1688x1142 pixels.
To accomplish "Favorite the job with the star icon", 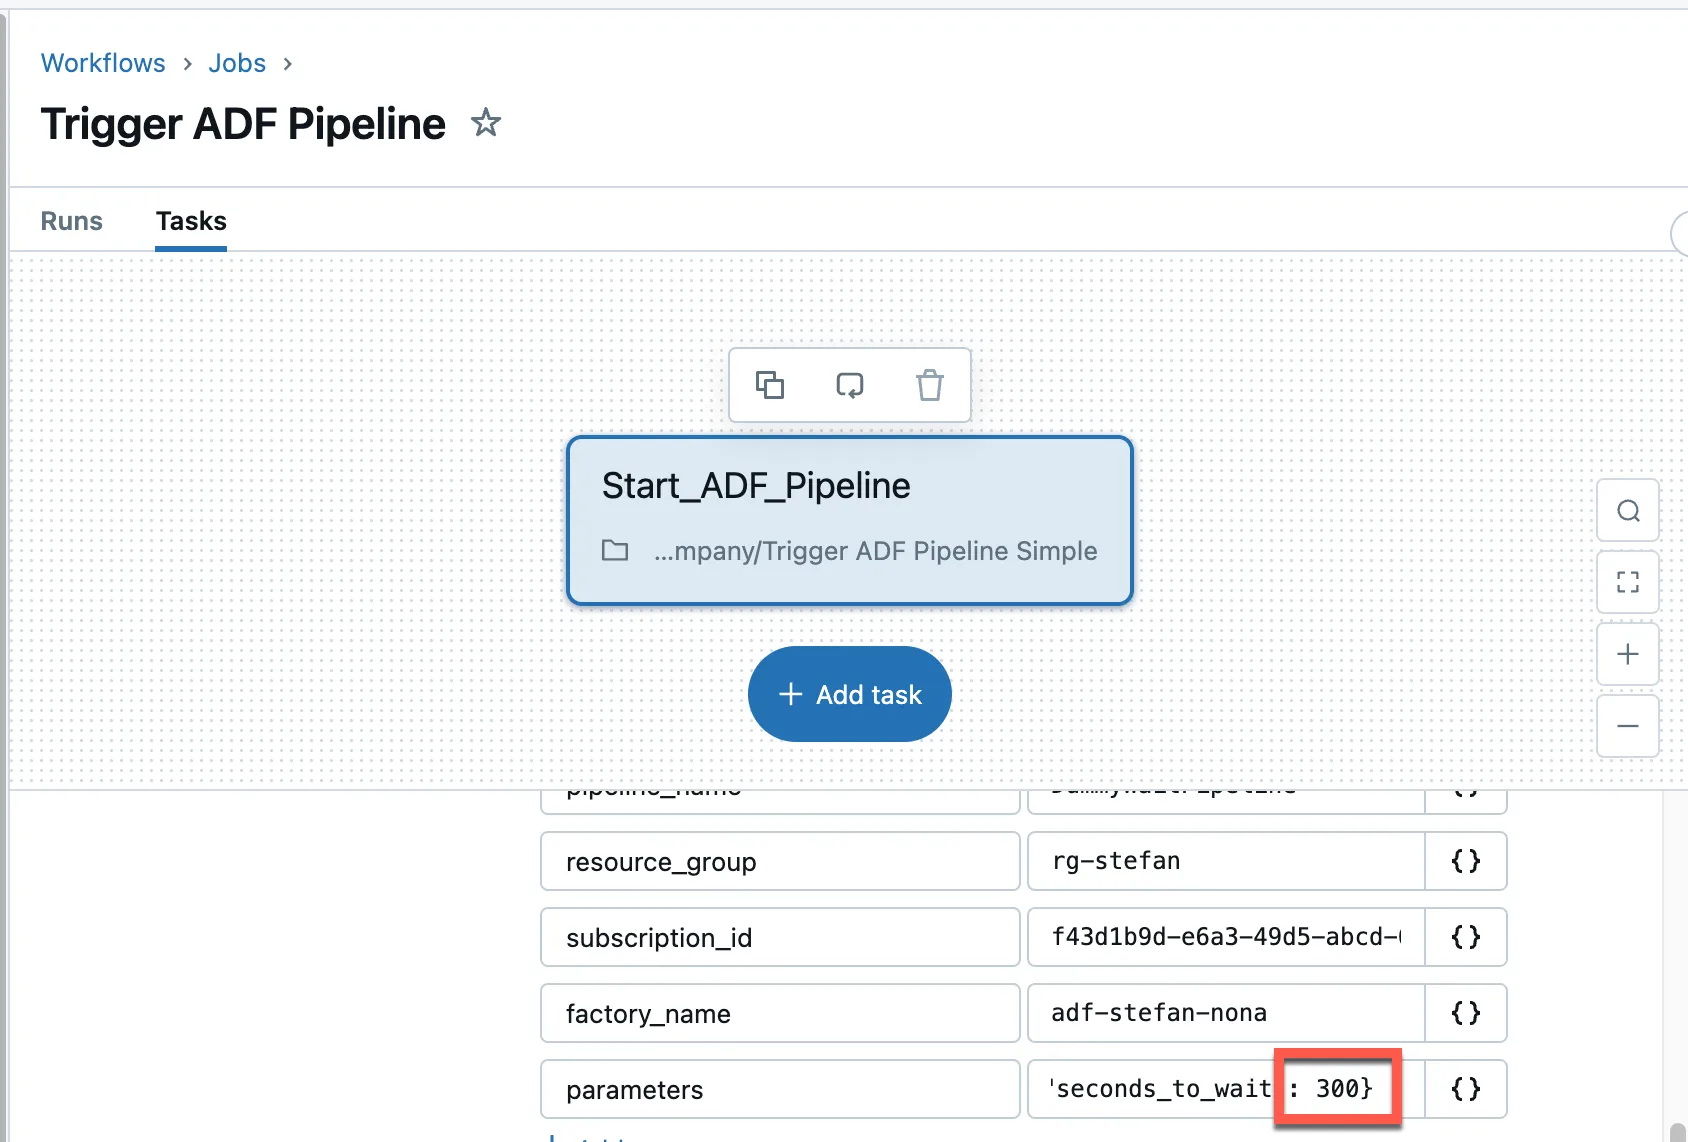I will [x=486, y=123].
